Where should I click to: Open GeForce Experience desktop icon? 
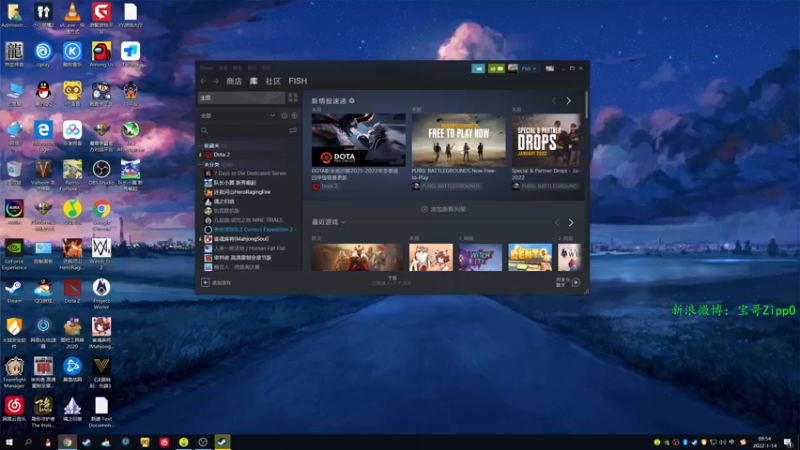(14, 255)
